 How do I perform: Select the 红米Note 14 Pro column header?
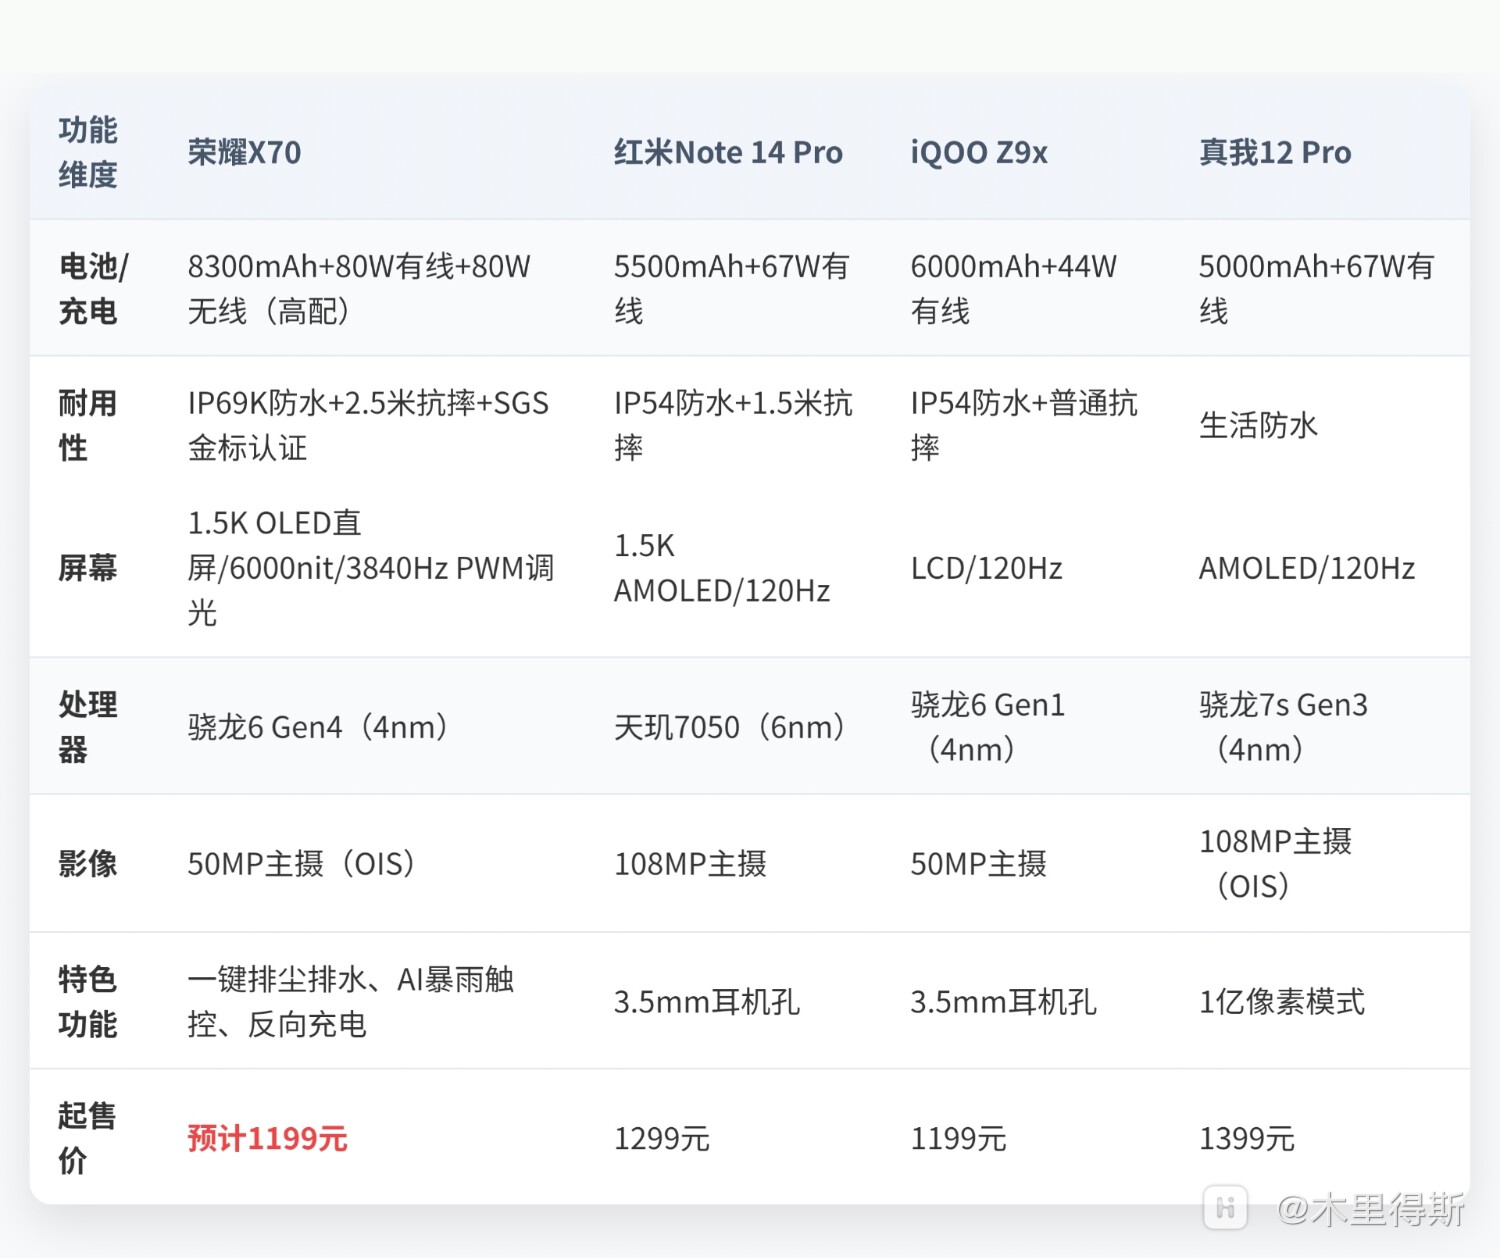click(728, 153)
